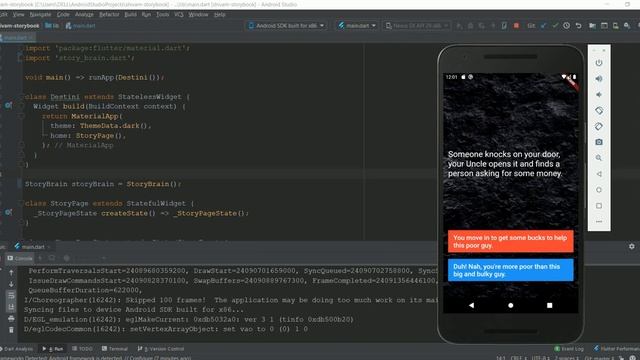
Task: Open the Dart Analysis tool window
Action: pyautogui.click(x=16, y=349)
